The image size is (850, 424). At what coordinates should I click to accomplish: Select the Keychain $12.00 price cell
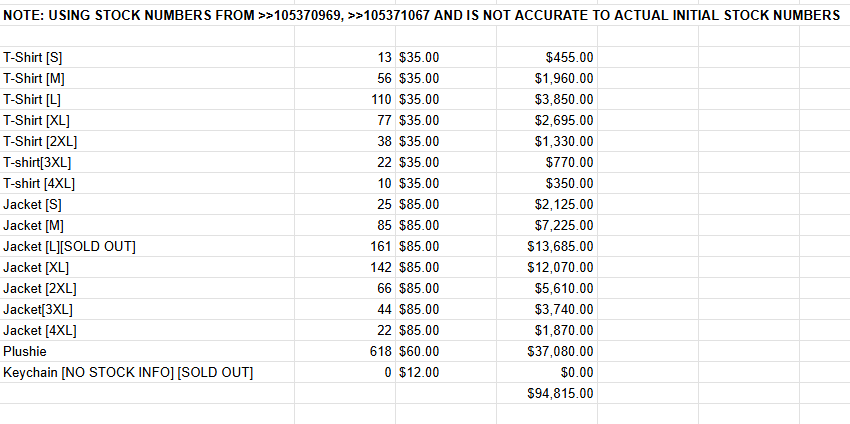point(419,373)
